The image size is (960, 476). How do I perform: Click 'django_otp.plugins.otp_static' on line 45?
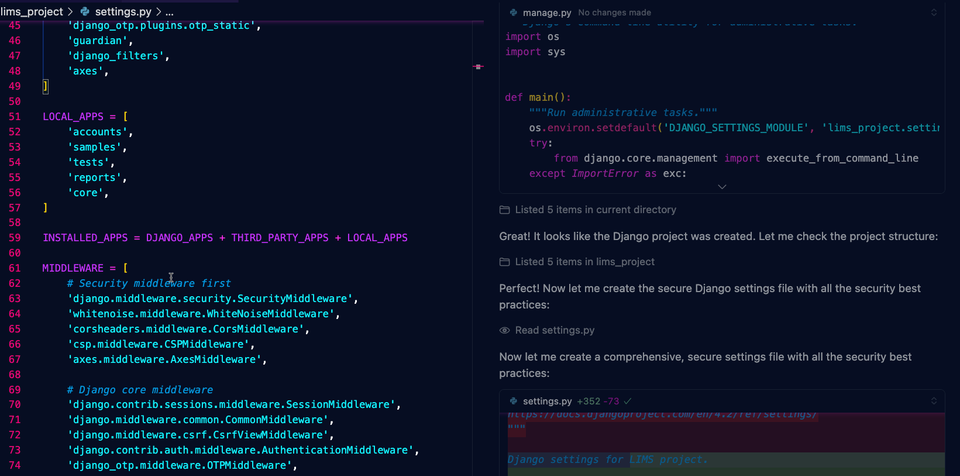161,26
